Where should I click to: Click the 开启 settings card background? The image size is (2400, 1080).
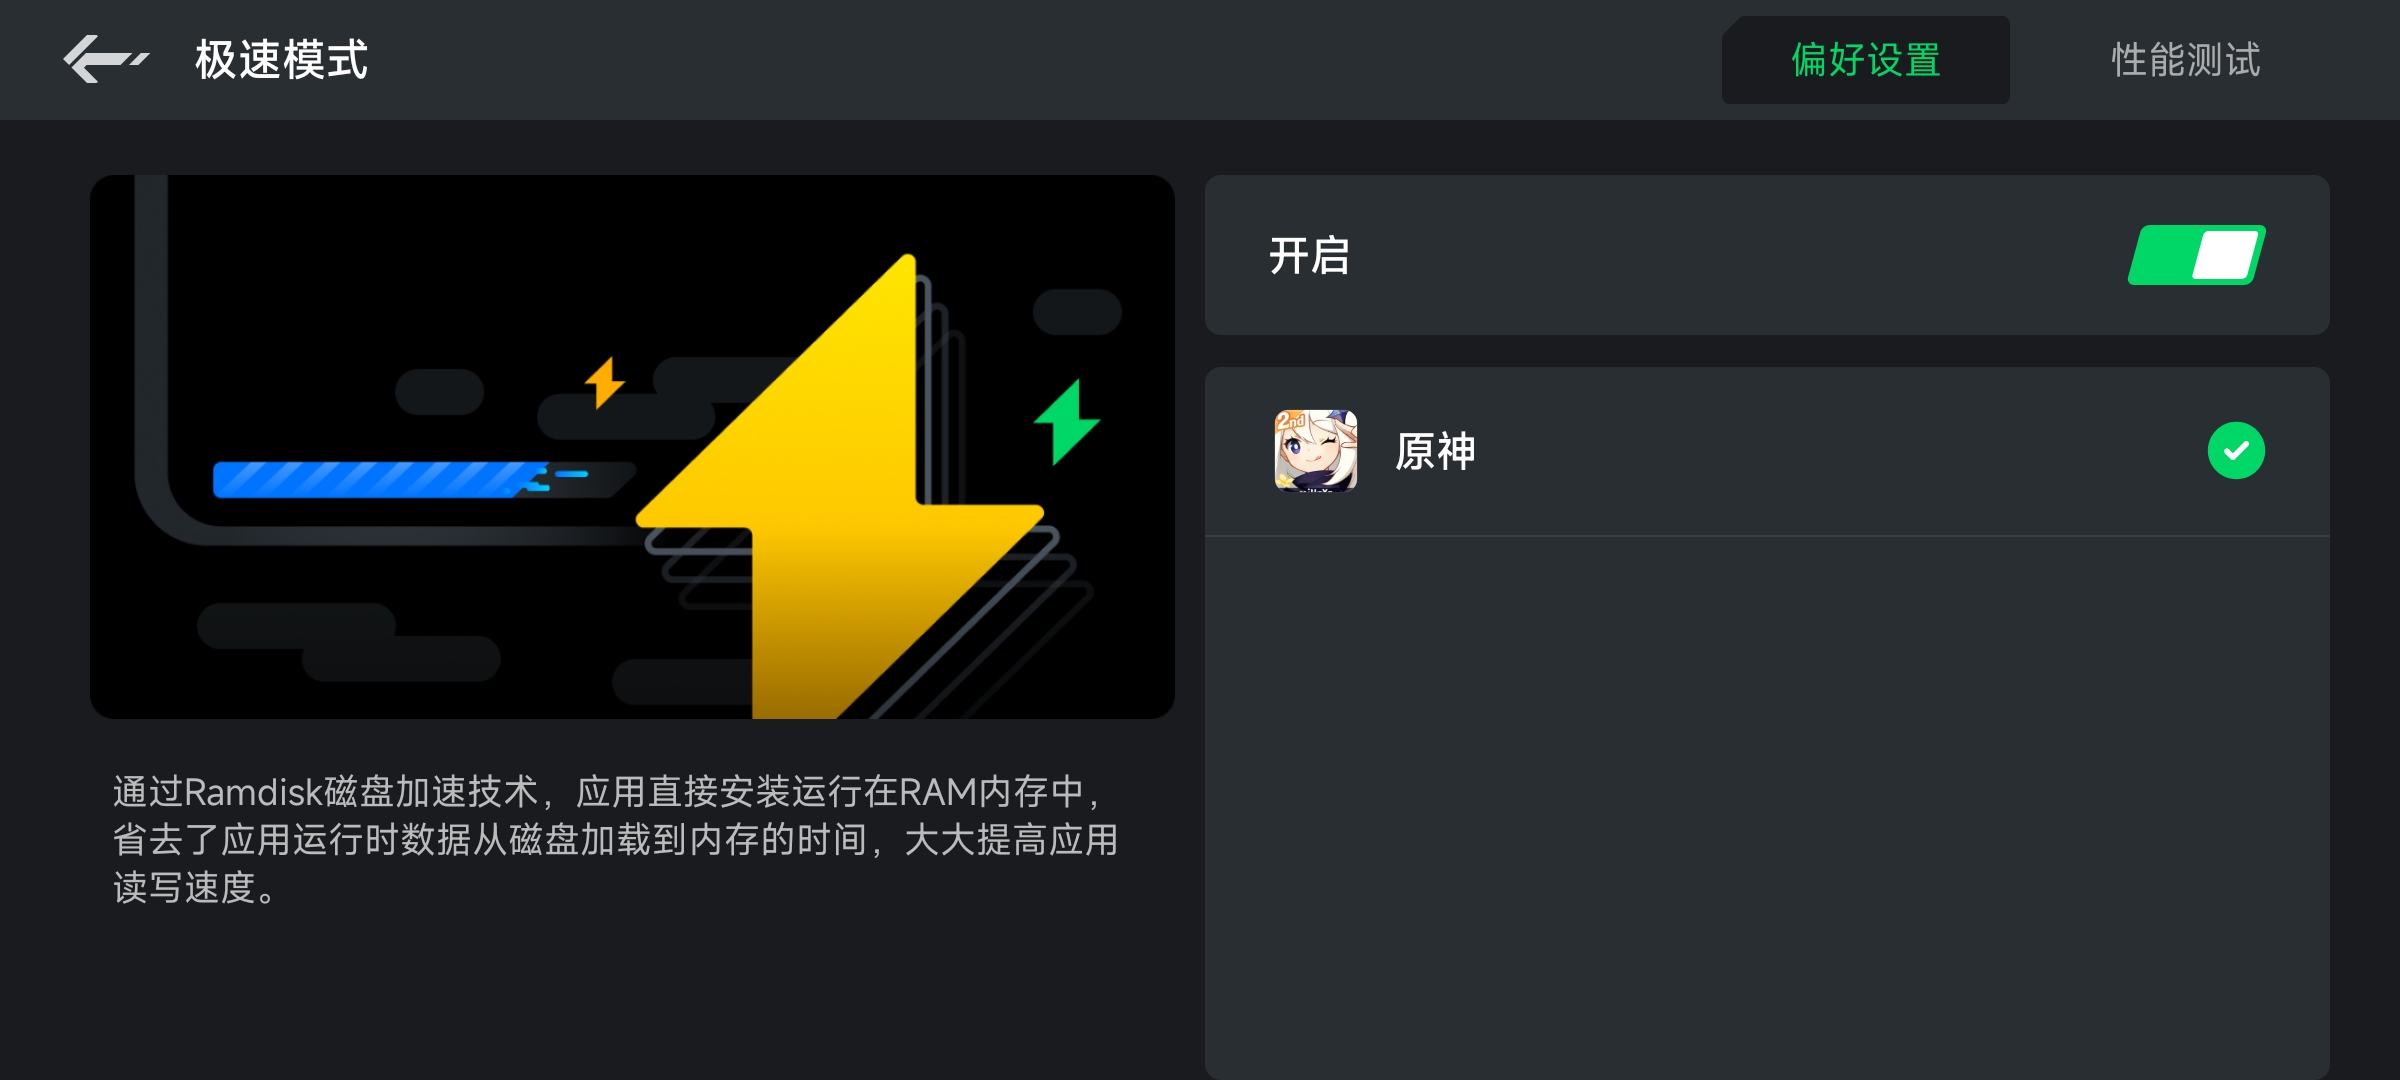pos(1767,255)
